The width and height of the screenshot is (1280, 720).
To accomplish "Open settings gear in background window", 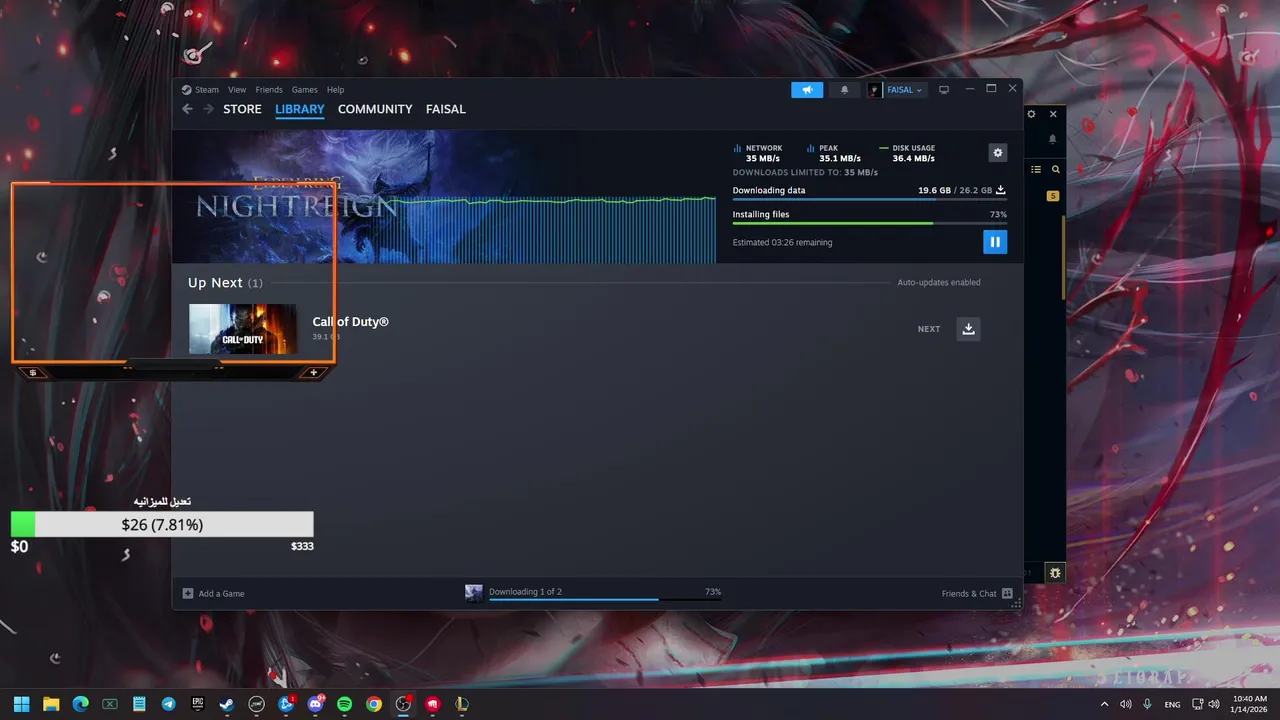I will [1032, 115].
